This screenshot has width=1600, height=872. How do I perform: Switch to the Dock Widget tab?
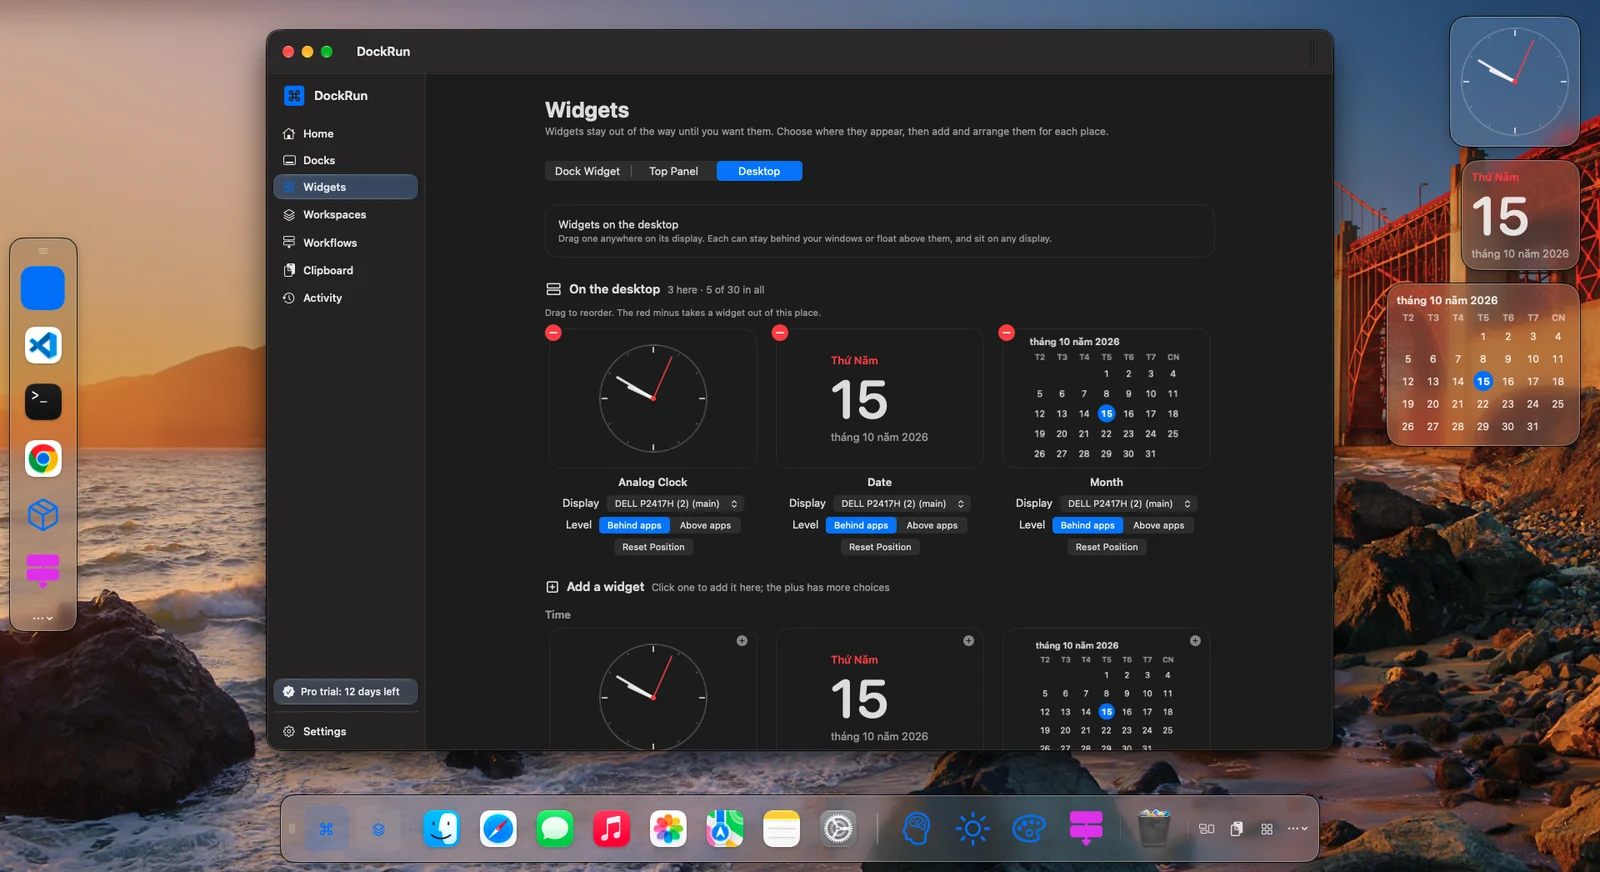click(x=587, y=171)
